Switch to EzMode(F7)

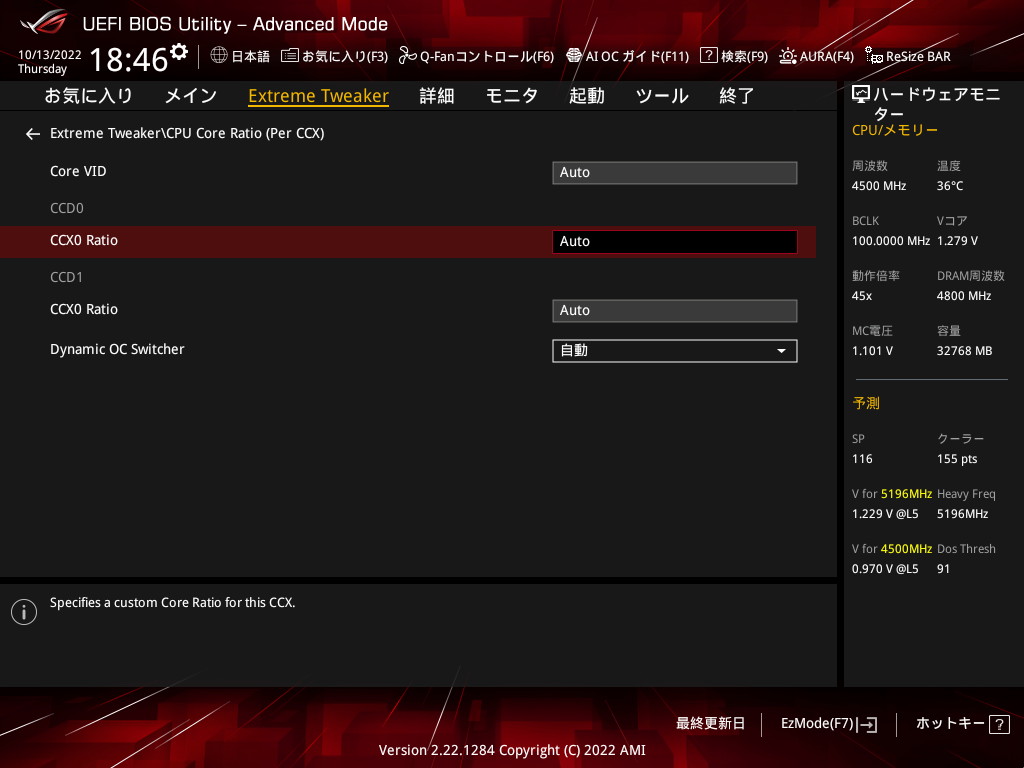pos(829,724)
